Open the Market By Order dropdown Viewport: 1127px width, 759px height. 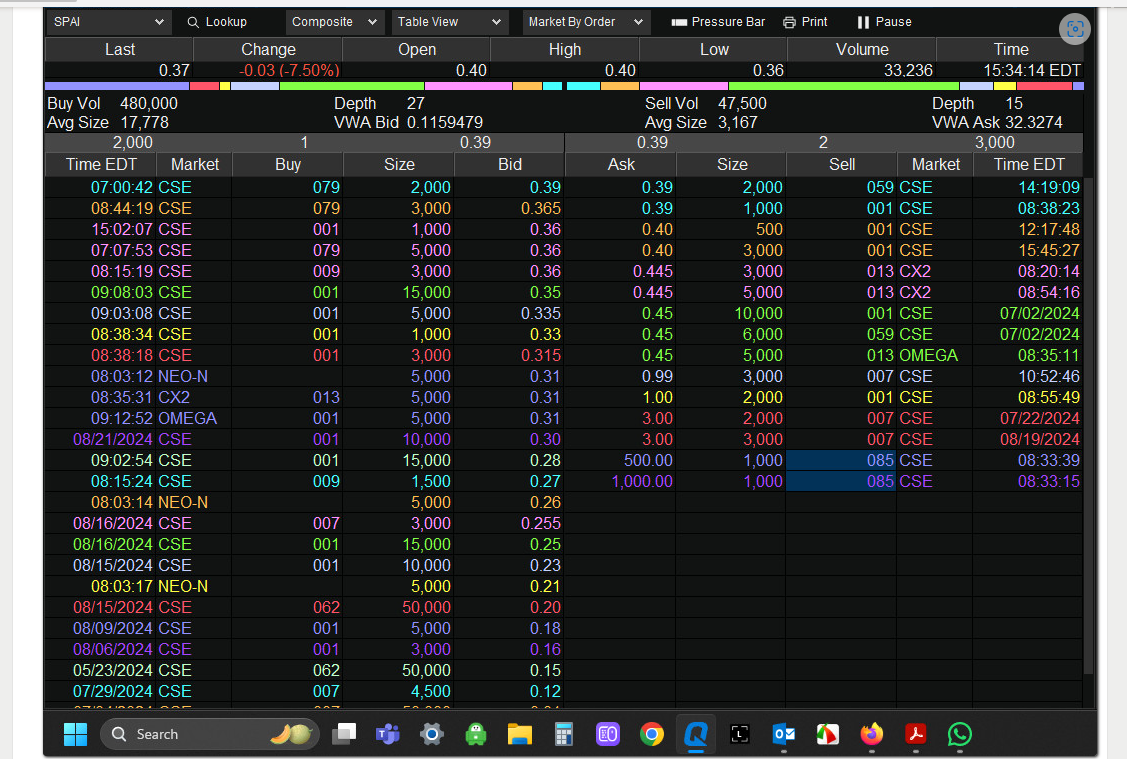[x=586, y=22]
